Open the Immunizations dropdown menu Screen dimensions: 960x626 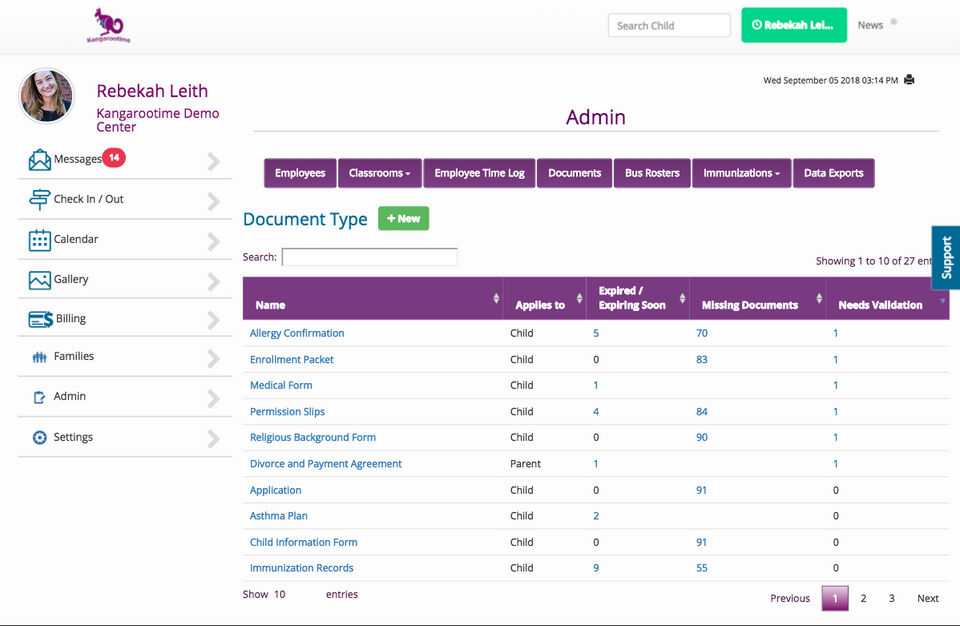pos(741,173)
